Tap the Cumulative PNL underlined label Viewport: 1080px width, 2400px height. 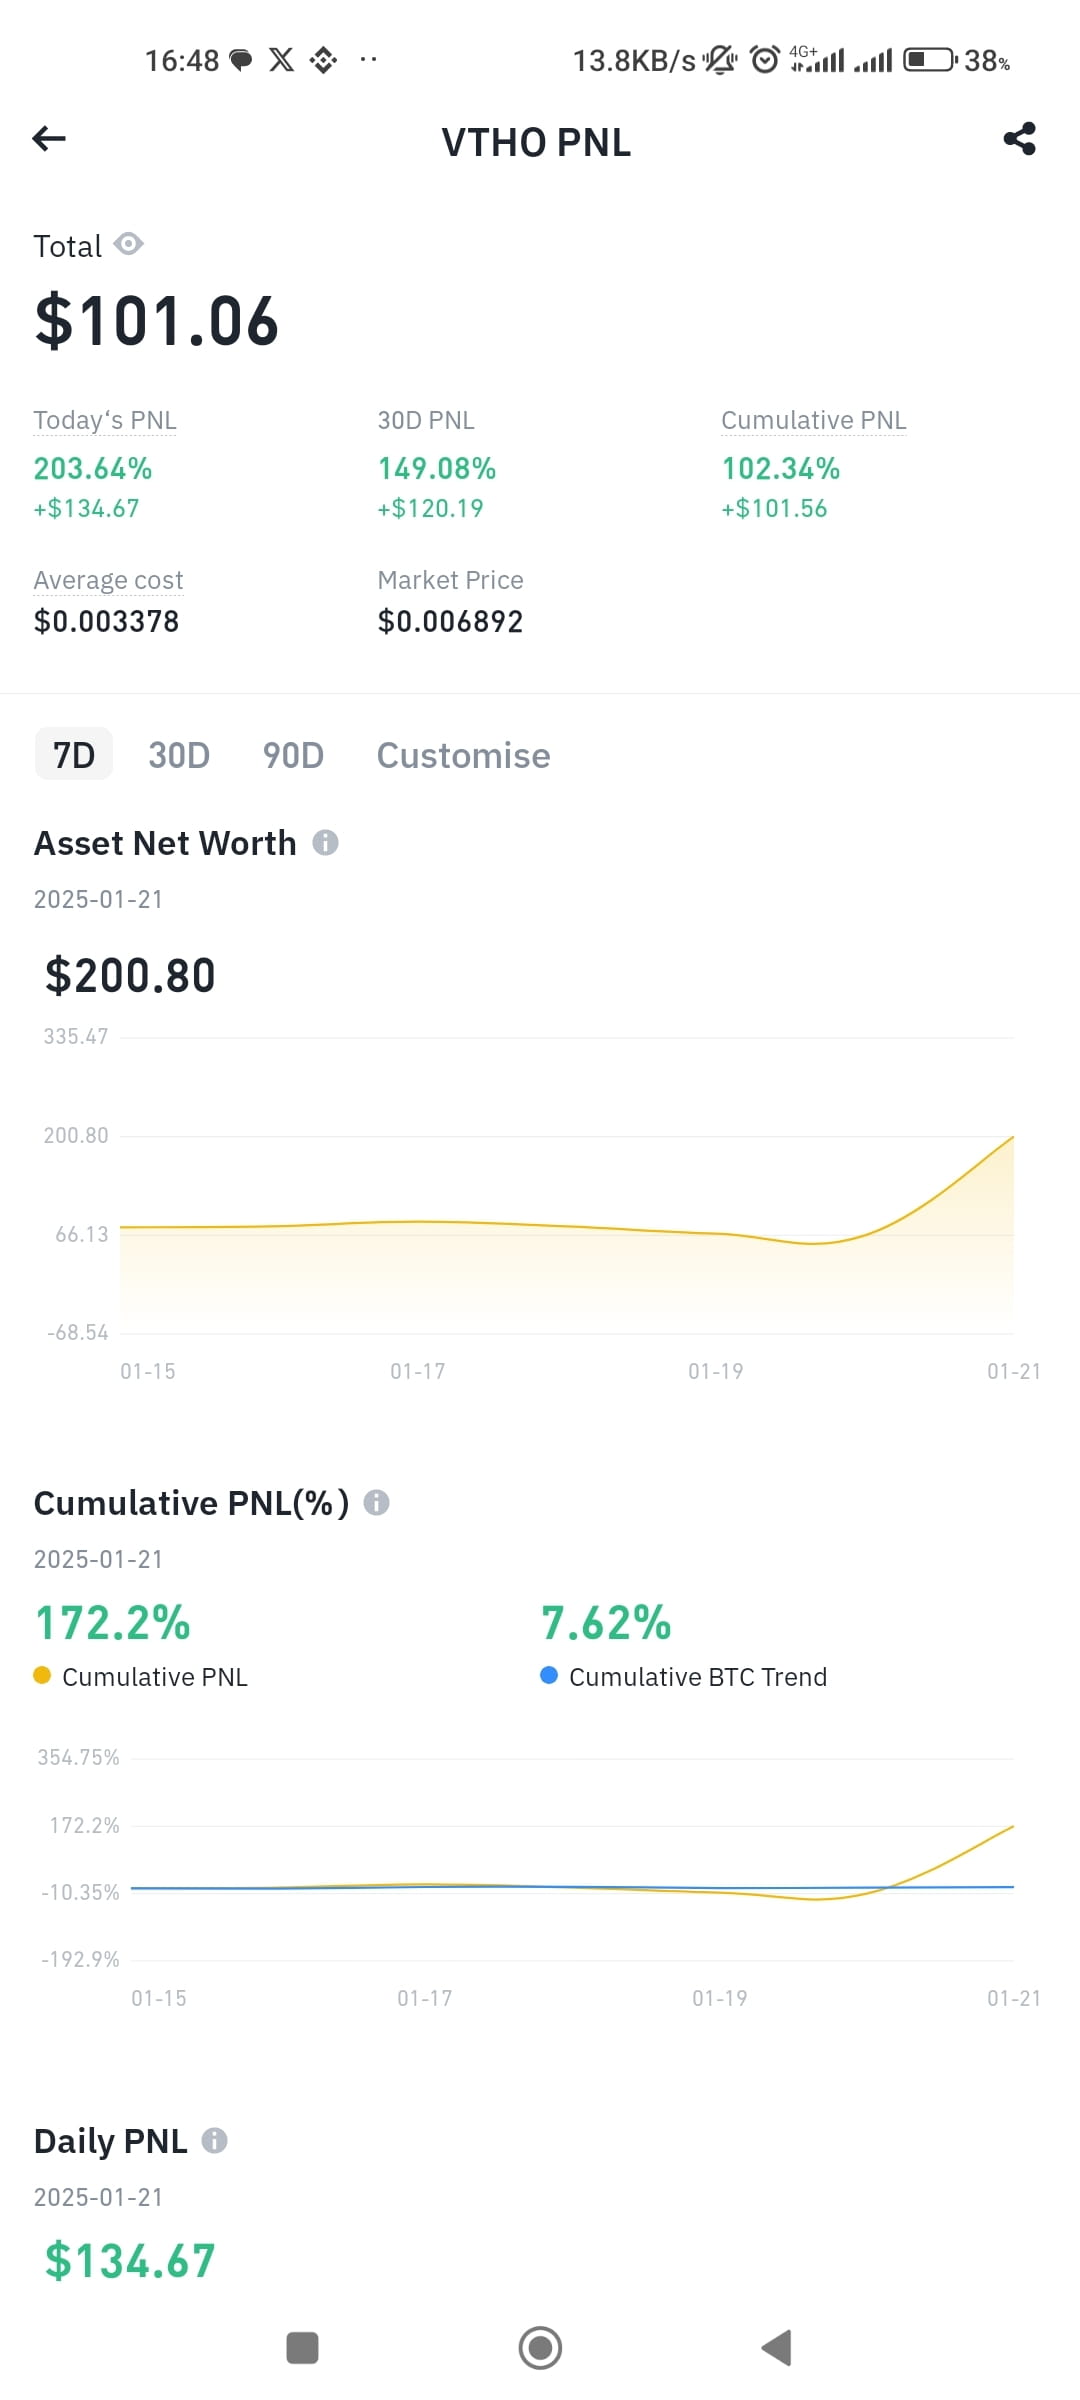pos(814,420)
